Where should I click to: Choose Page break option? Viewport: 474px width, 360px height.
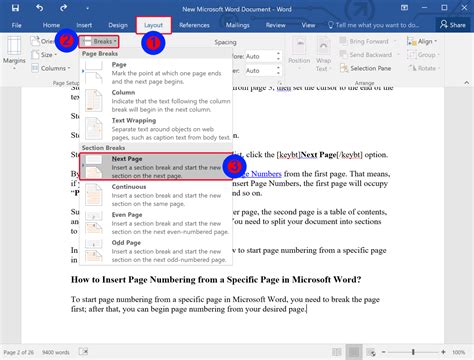tap(156, 73)
